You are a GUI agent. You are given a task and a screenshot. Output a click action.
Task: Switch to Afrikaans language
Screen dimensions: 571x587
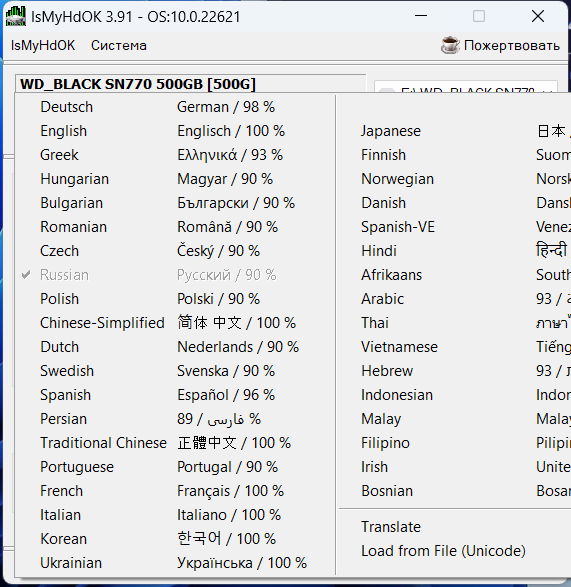455,275
